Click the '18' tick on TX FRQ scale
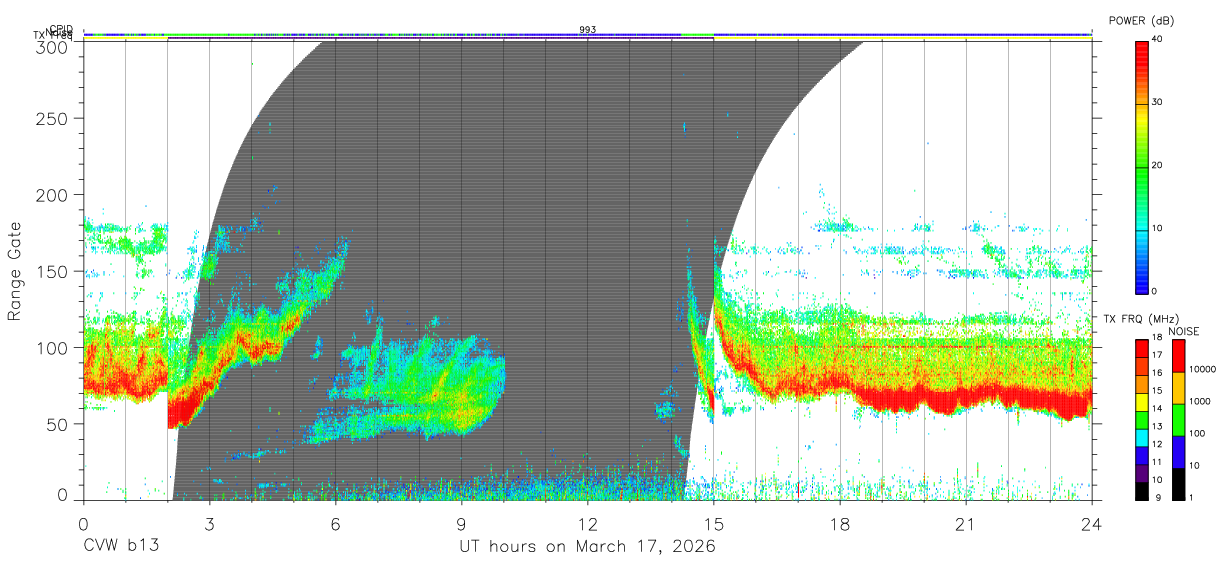The height and width of the screenshot is (567, 1228). 1157,339
